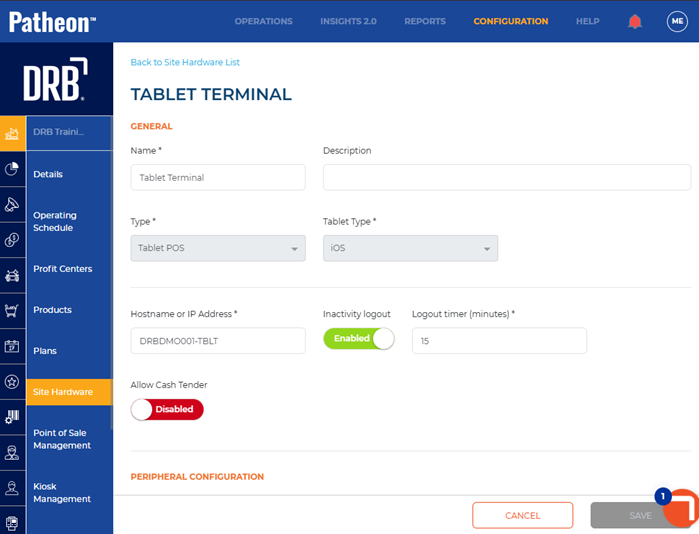Click the Logout timer minutes field
The width and height of the screenshot is (699, 534).
[x=499, y=341]
